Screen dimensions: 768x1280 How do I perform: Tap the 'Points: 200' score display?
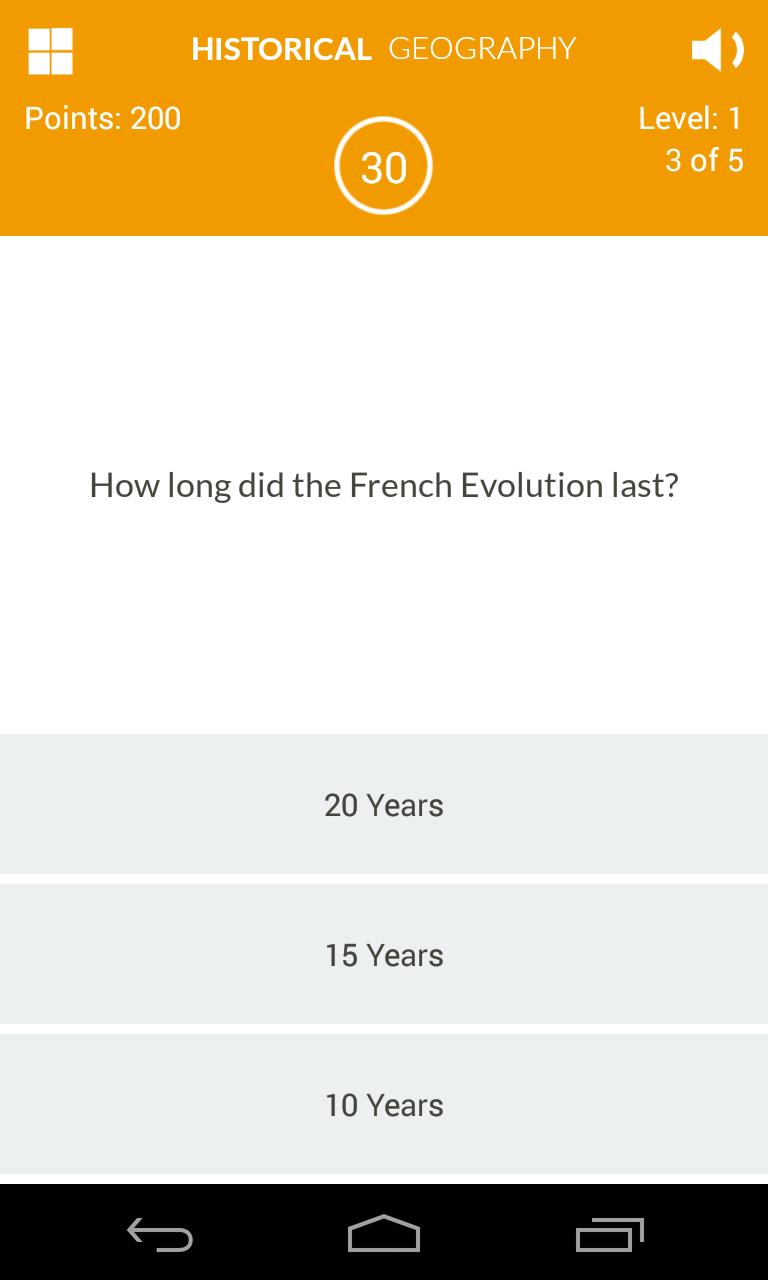click(101, 118)
